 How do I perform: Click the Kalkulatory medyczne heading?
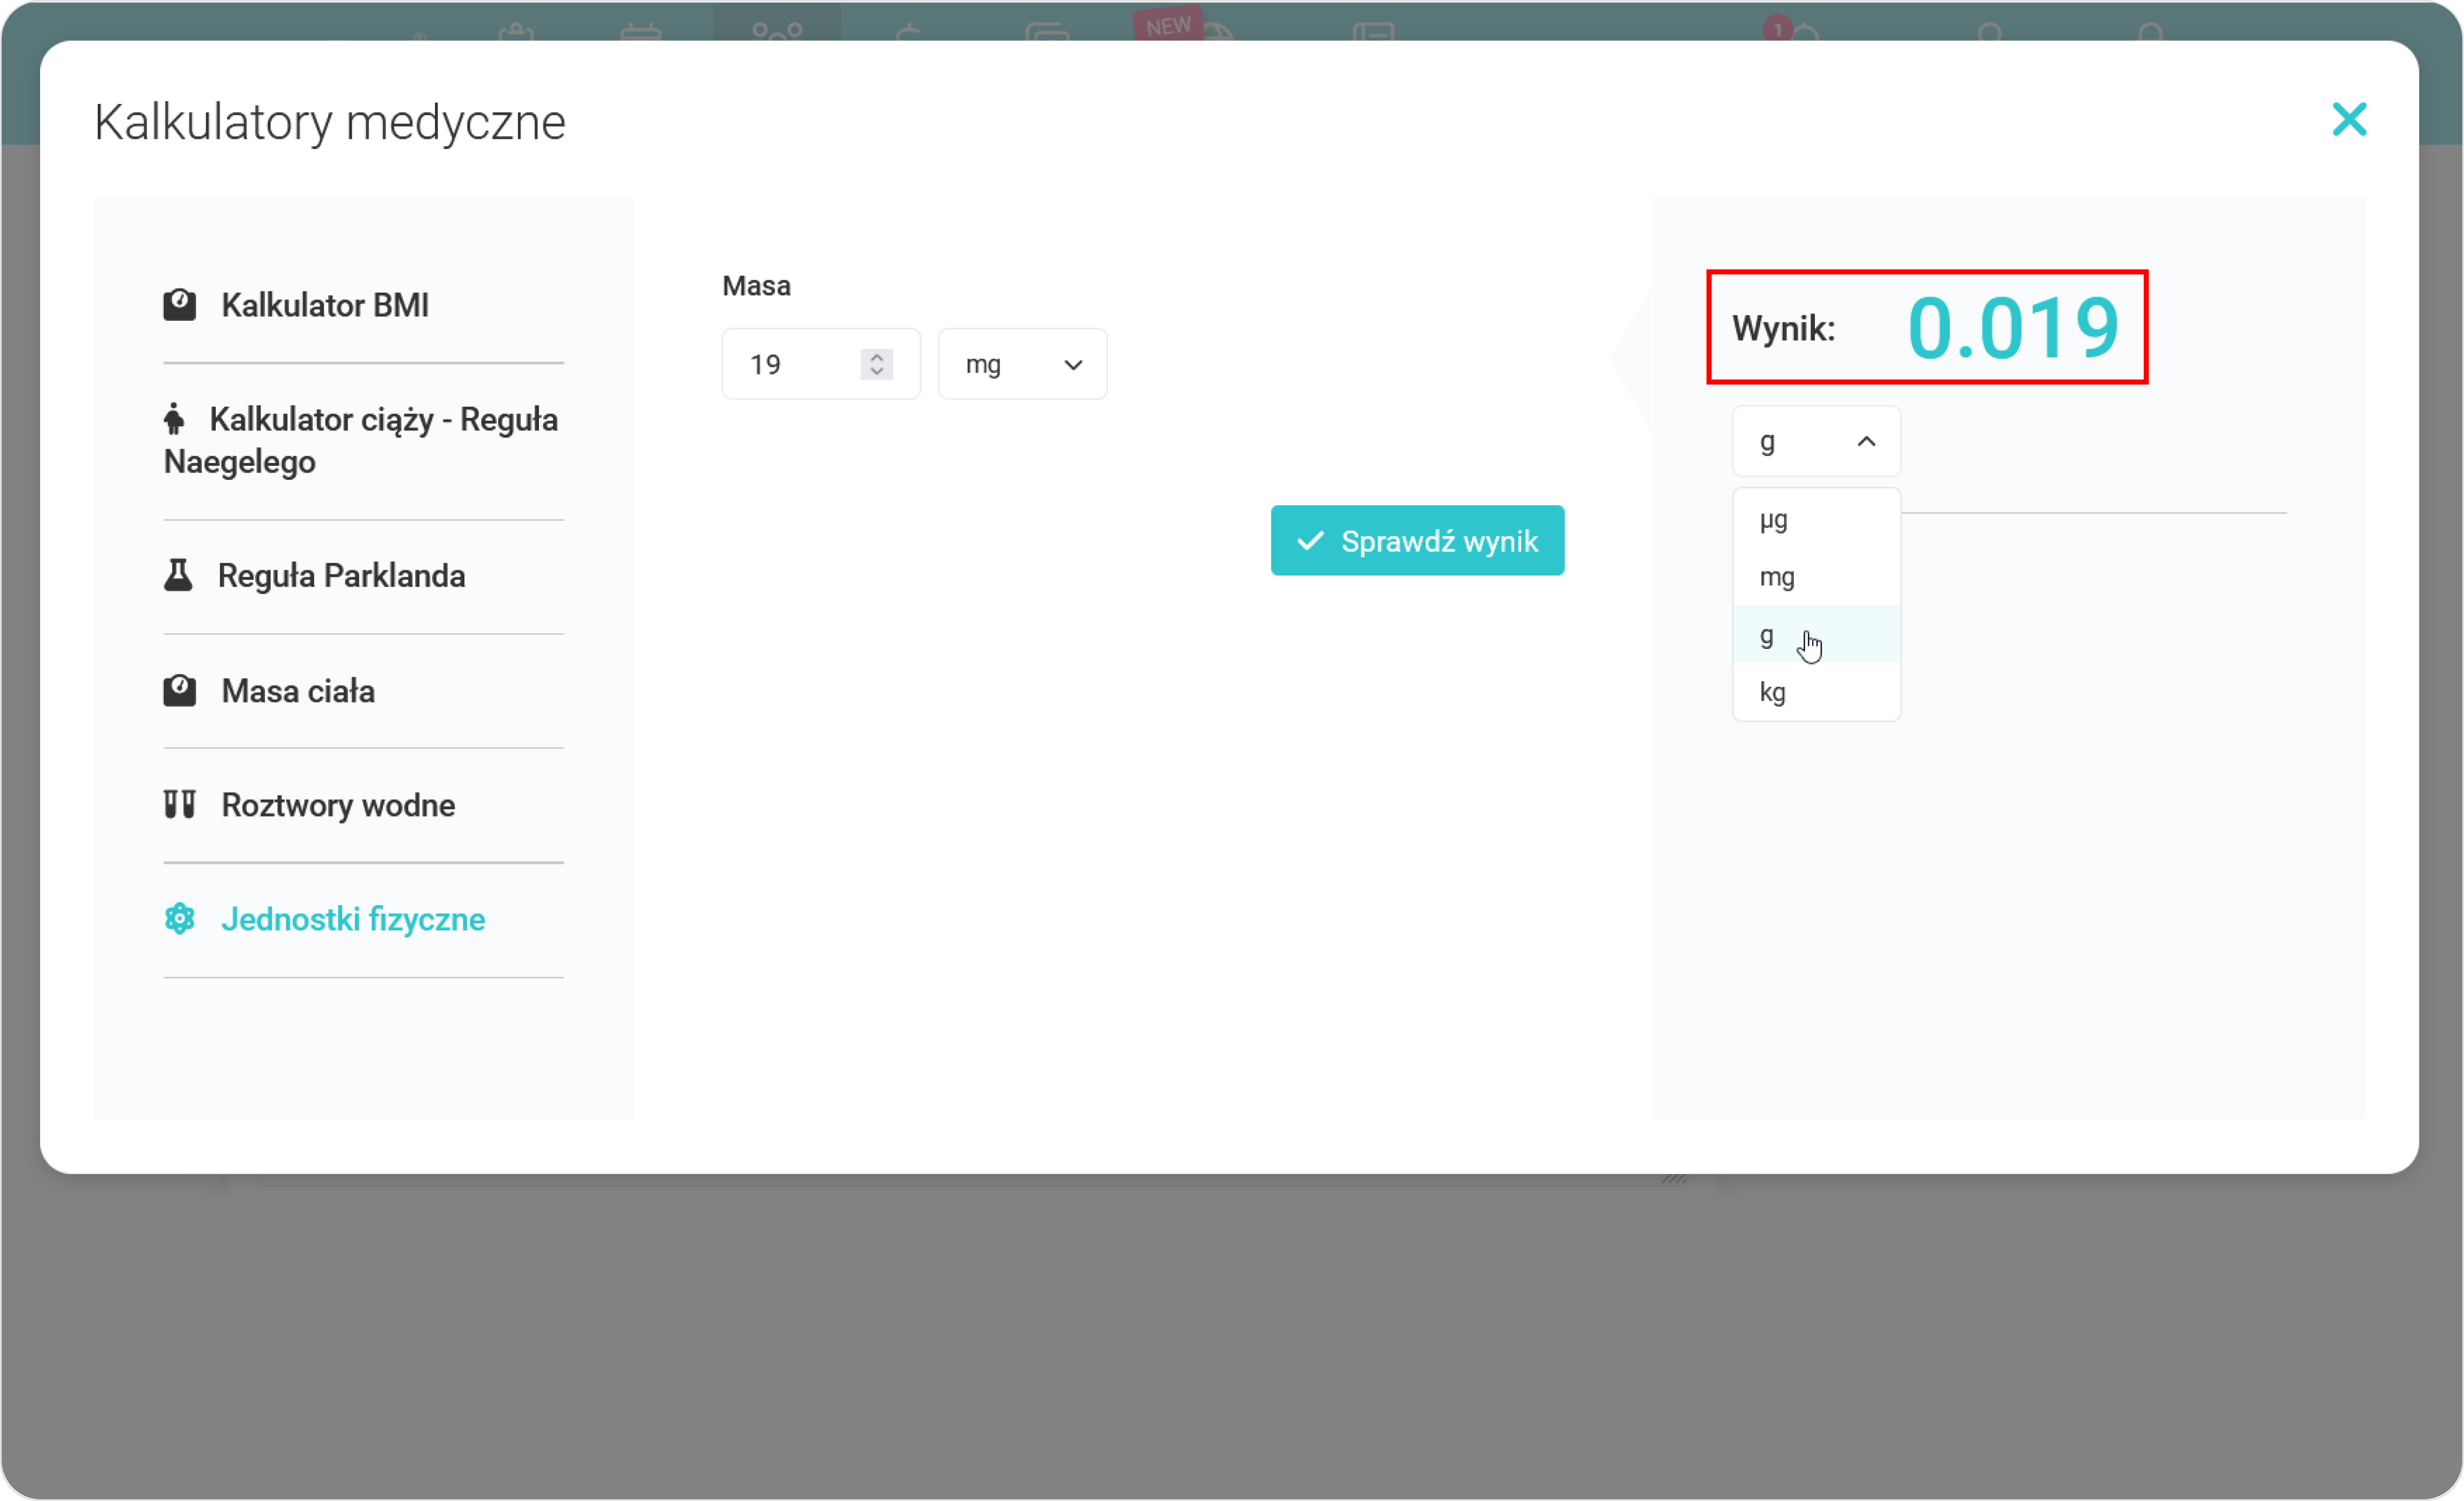tap(330, 122)
